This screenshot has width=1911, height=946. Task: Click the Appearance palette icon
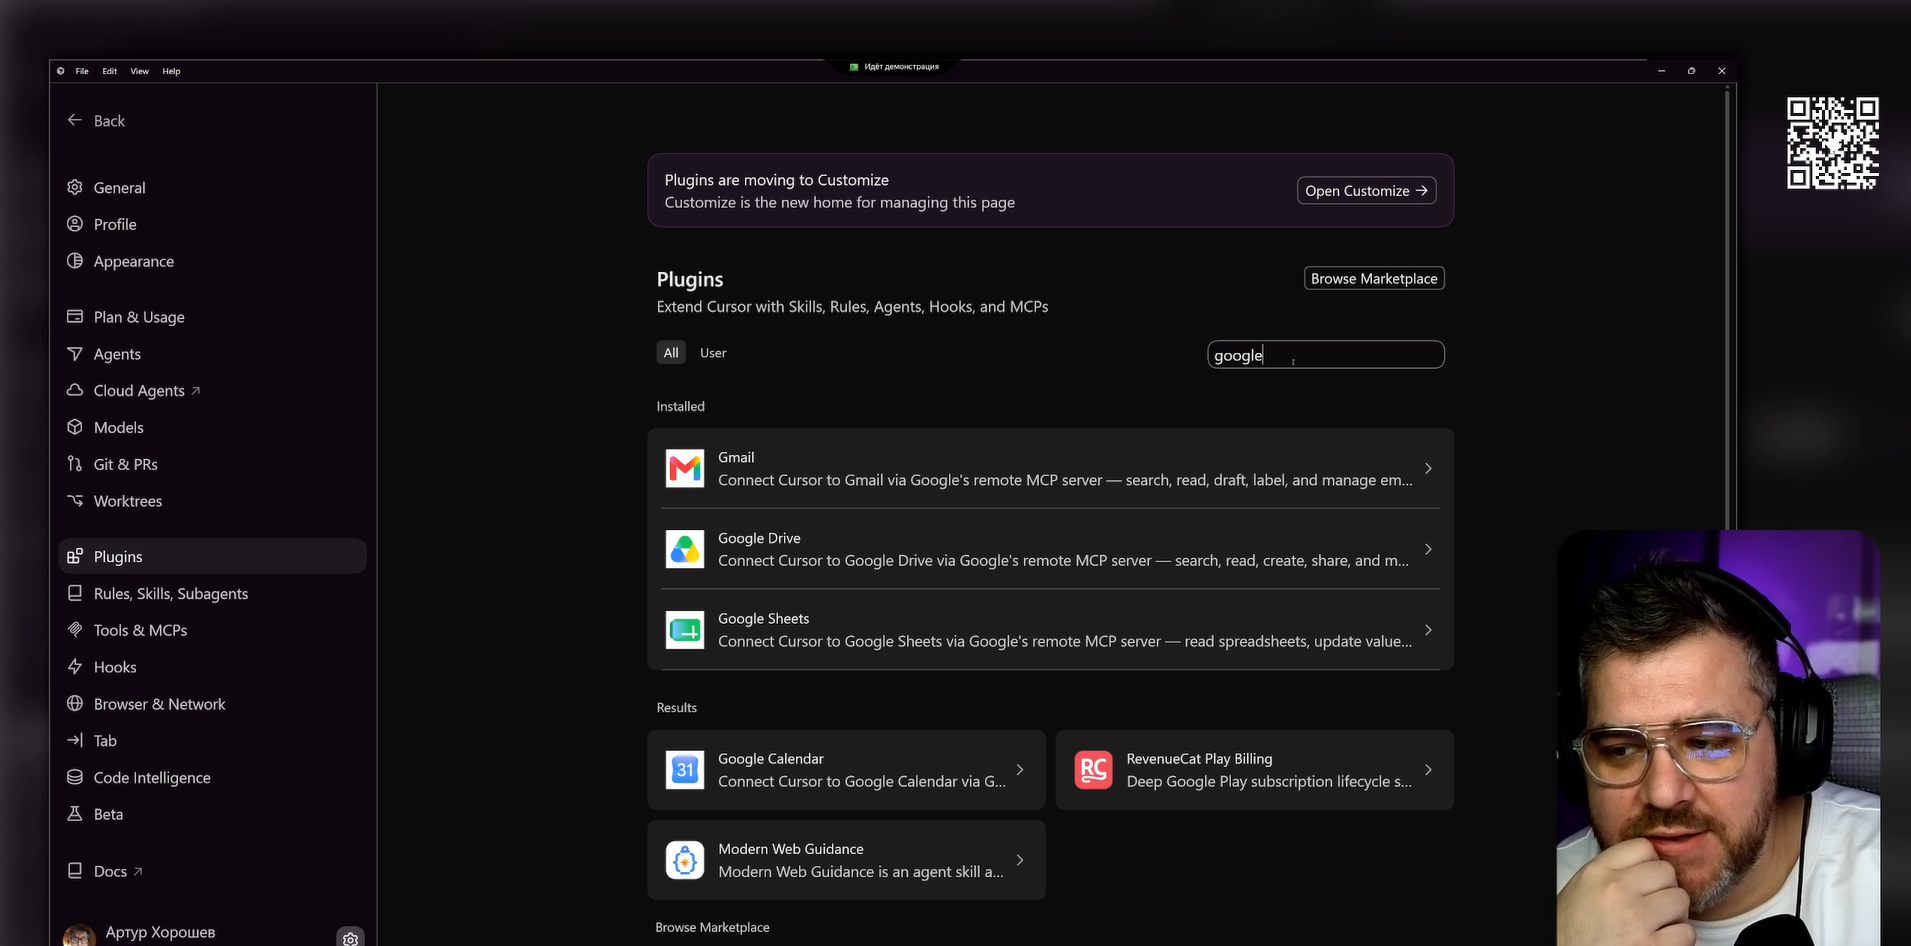pos(75,261)
